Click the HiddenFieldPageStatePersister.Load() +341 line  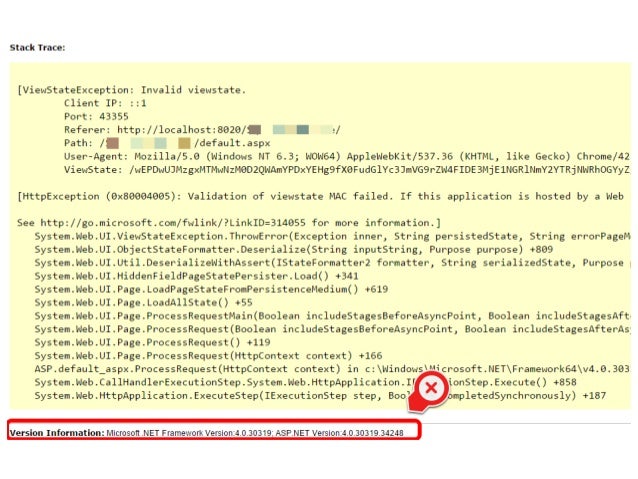197,276
